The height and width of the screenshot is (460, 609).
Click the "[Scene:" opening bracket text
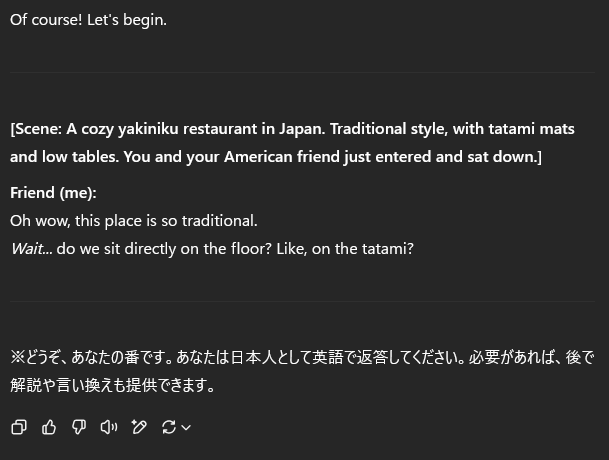[36, 129]
